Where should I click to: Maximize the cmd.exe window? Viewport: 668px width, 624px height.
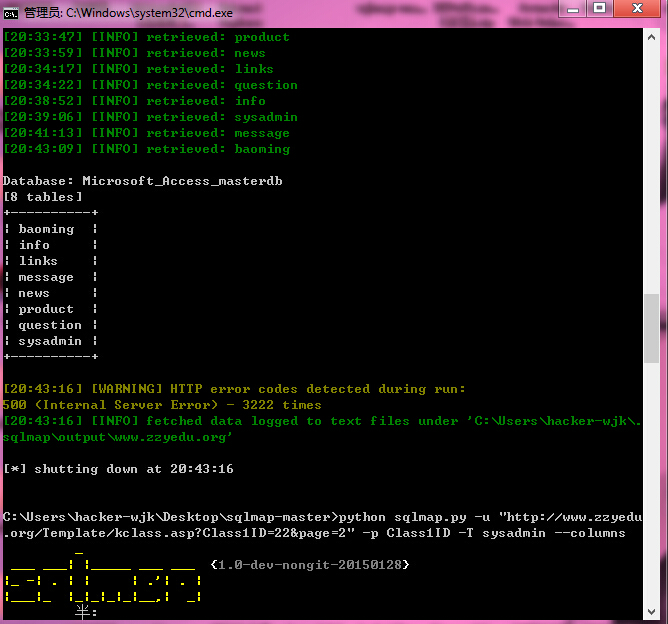(x=600, y=9)
